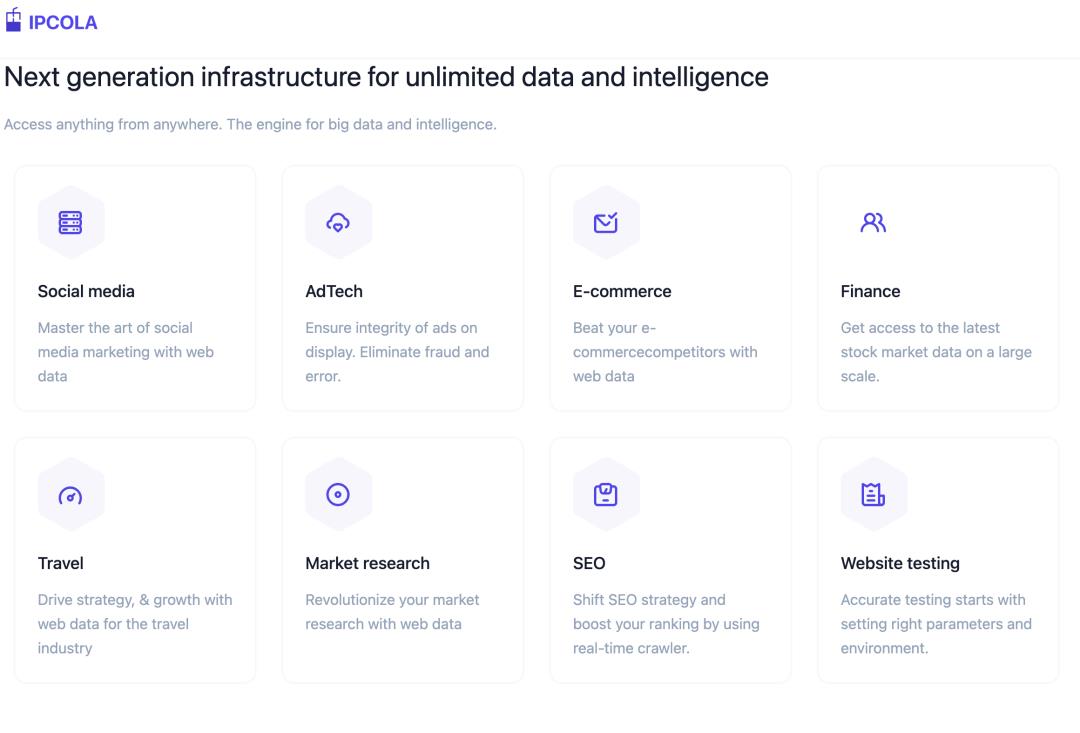This screenshot has height=733, width=1080.
Task: Click the SEO clipboard icon
Action: (605, 494)
